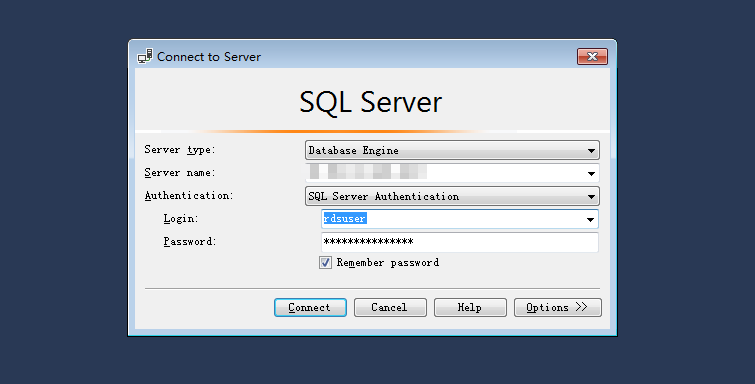Open the Server type dropdown arrow
The width and height of the screenshot is (755, 384).
coord(591,151)
